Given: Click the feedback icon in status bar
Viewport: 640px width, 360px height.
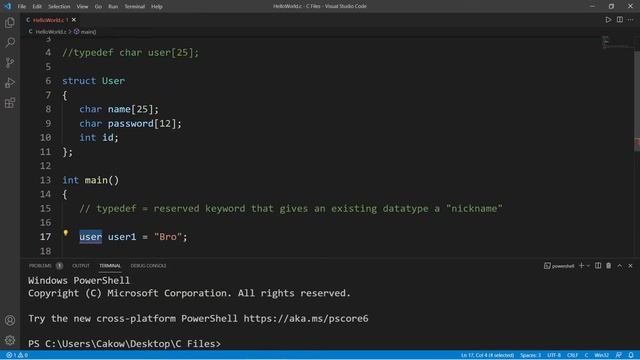Looking at the screenshot, I should [619, 355].
